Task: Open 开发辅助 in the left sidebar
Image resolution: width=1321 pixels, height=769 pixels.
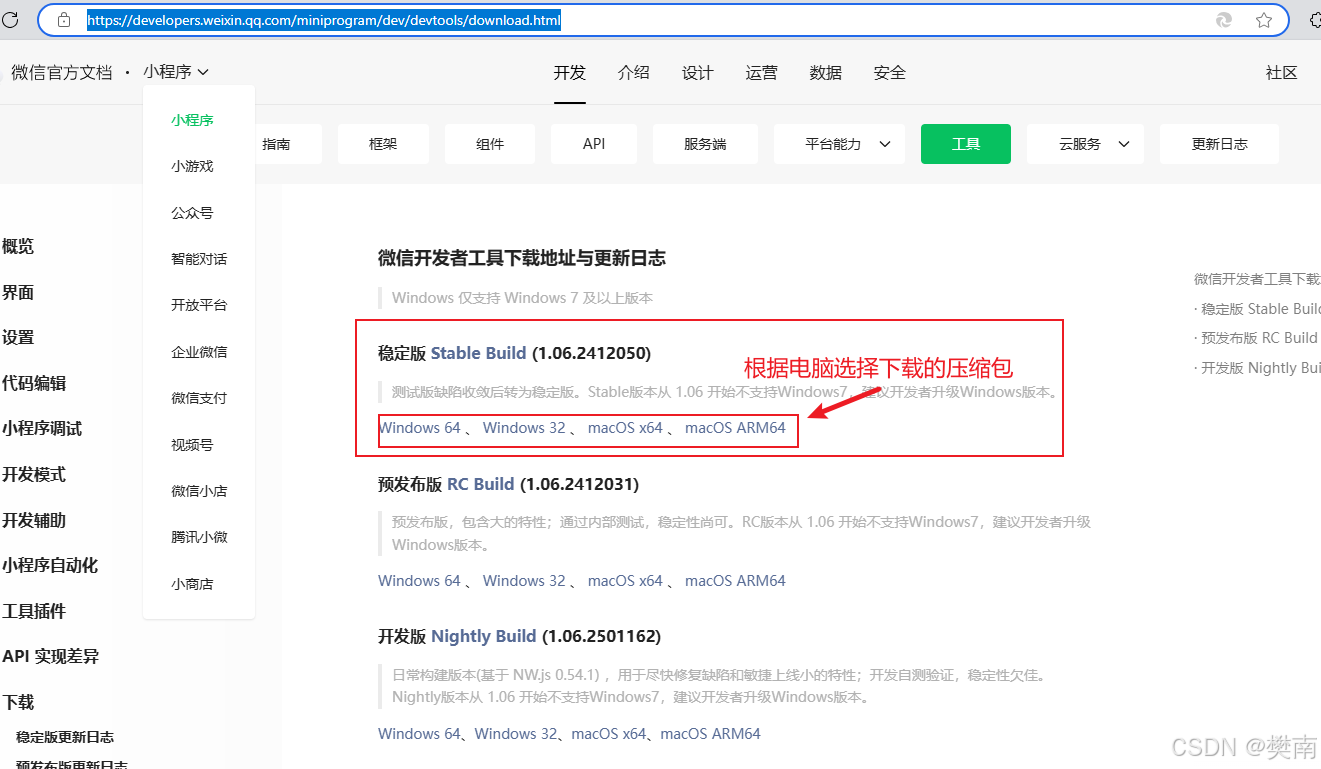Action: (34, 521)
